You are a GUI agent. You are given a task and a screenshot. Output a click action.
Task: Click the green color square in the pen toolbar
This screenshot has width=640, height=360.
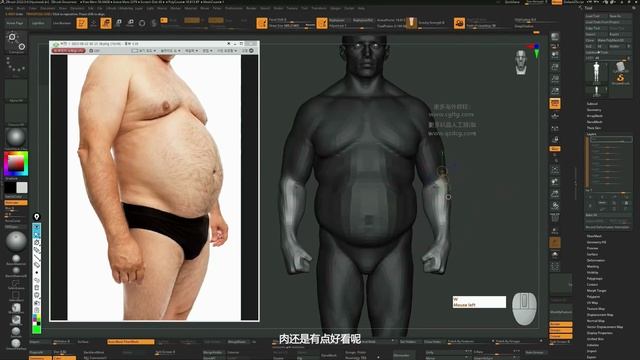[x=36, y=329]
